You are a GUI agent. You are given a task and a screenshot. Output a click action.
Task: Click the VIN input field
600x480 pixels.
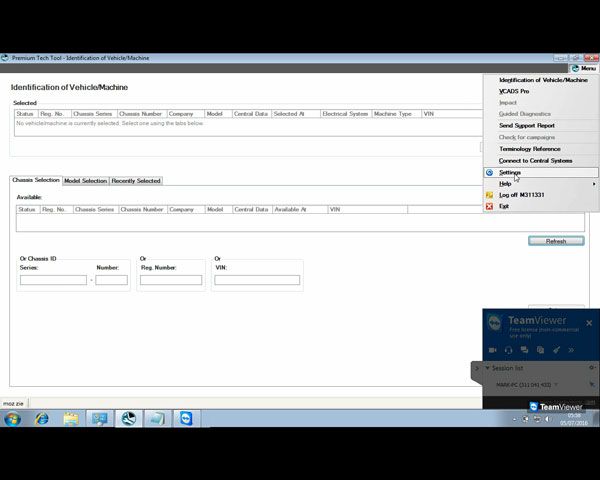pyautogui.click(x=257, y=280)
